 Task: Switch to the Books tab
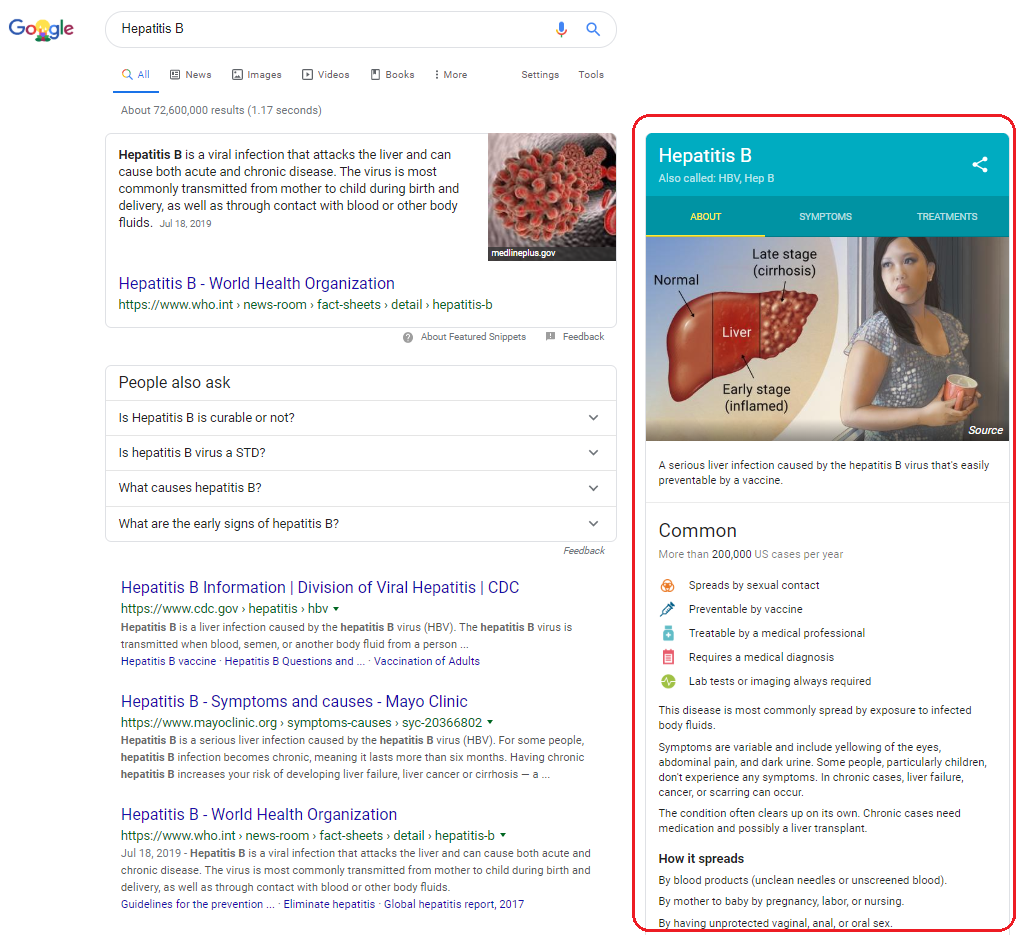pyautogui.click(x=393, y=75)
